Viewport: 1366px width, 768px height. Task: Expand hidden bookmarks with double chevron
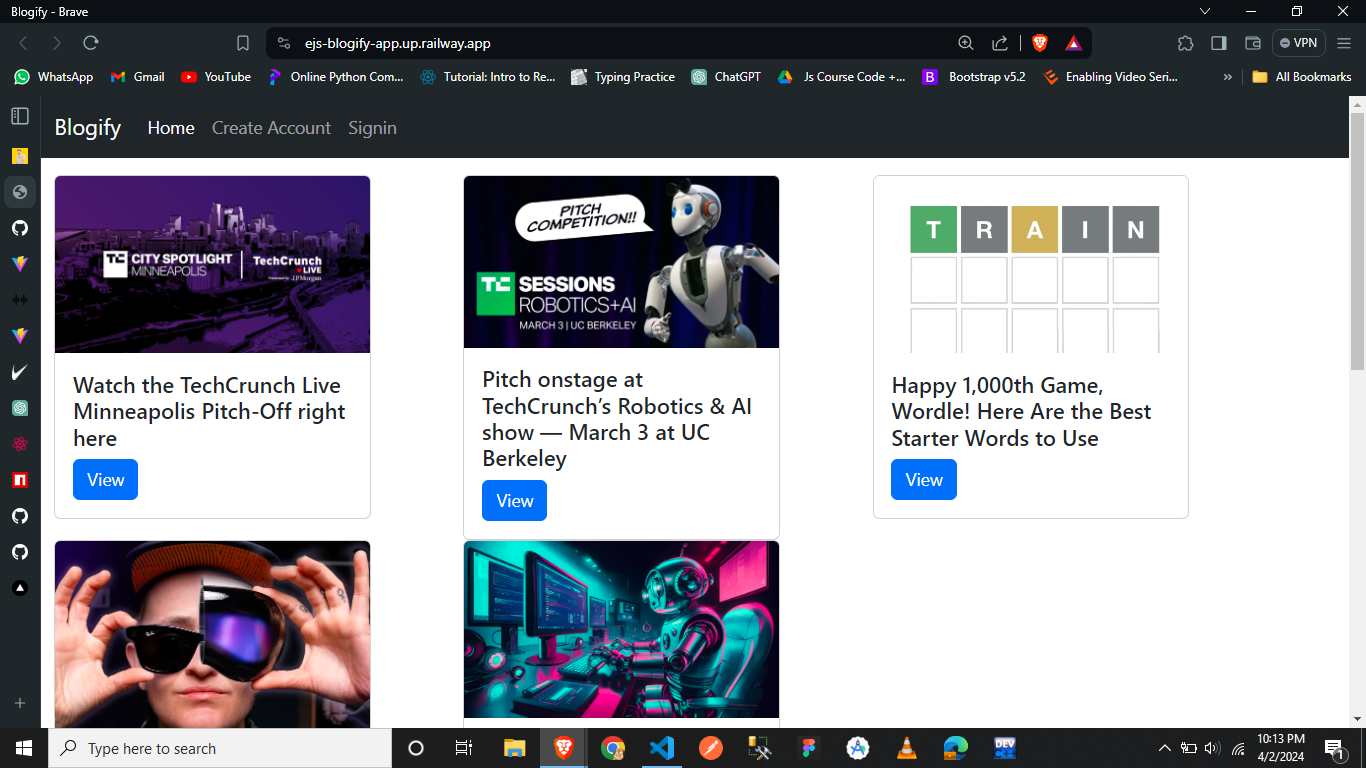1228,77
